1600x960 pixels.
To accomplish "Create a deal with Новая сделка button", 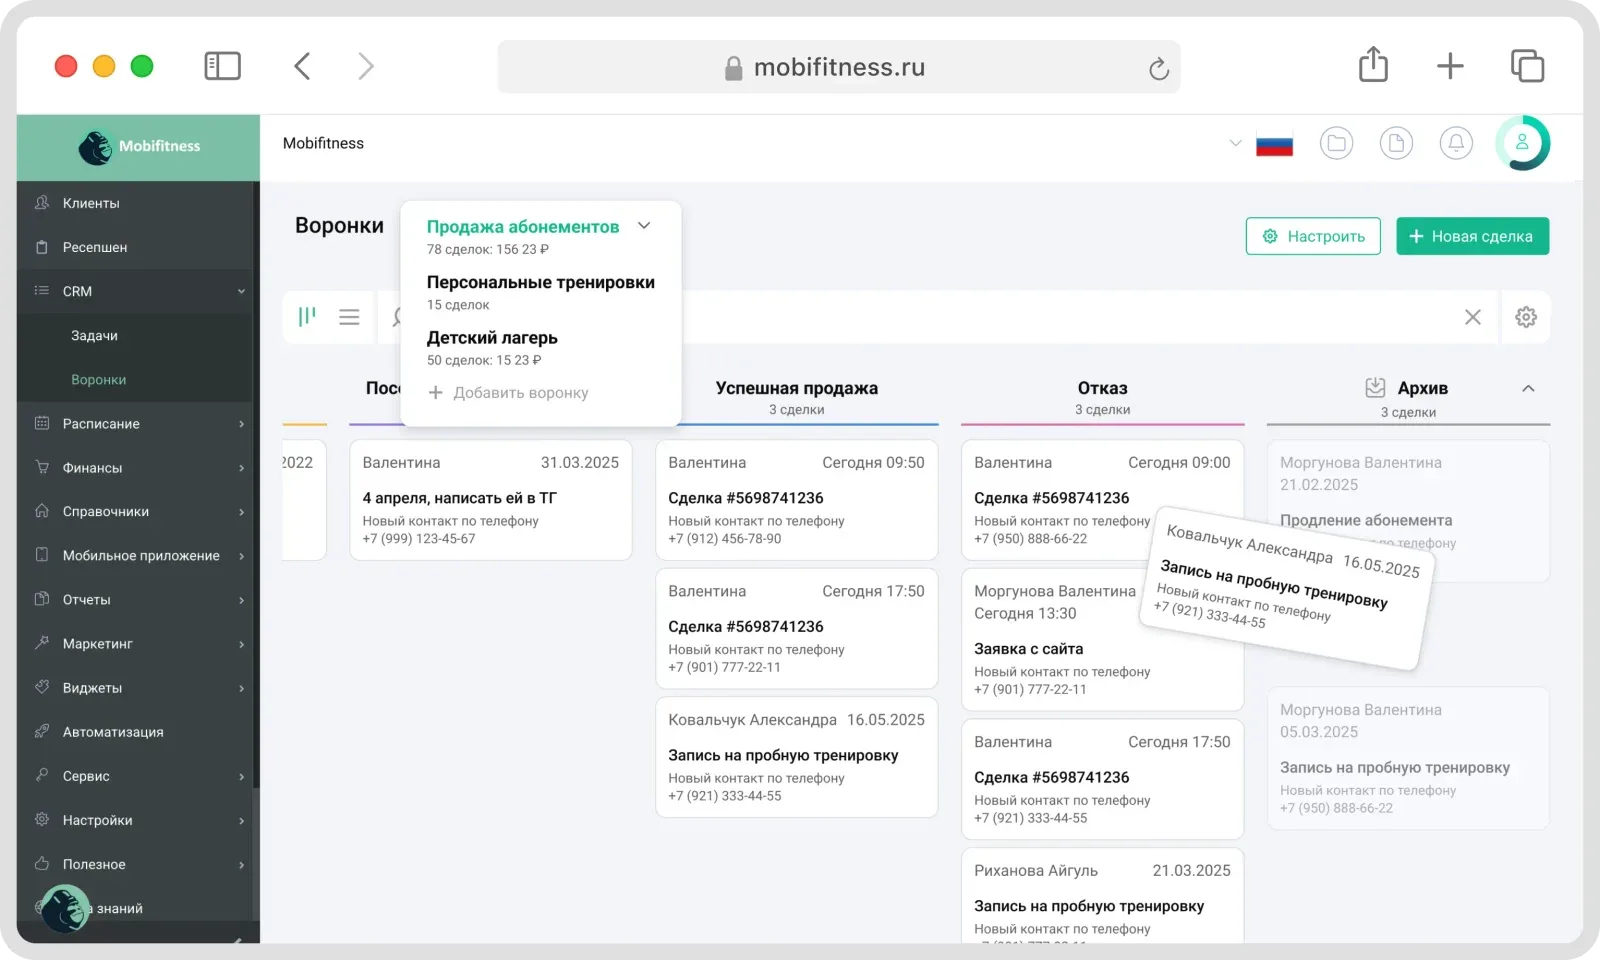I will 1472,236.
